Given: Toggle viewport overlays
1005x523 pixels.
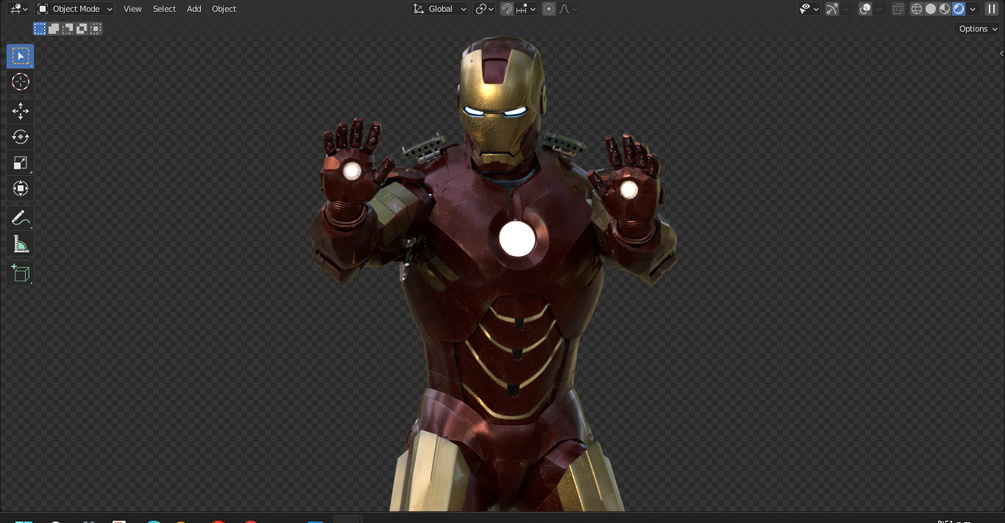Looking at the screenshot, I should (865, 9).
